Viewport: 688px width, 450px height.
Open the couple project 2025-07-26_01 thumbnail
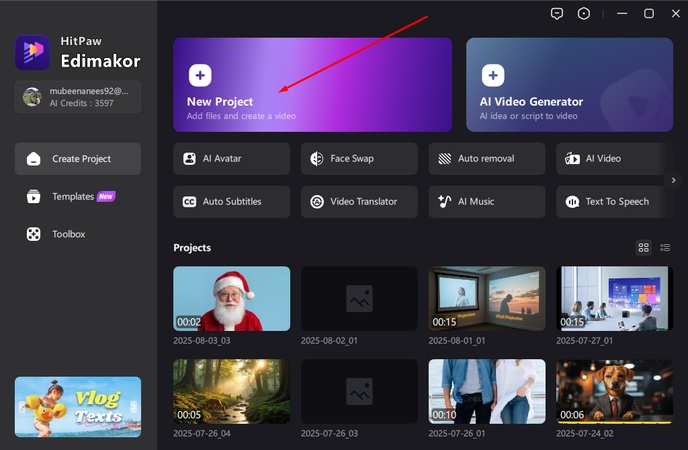(x=487, y=392)
